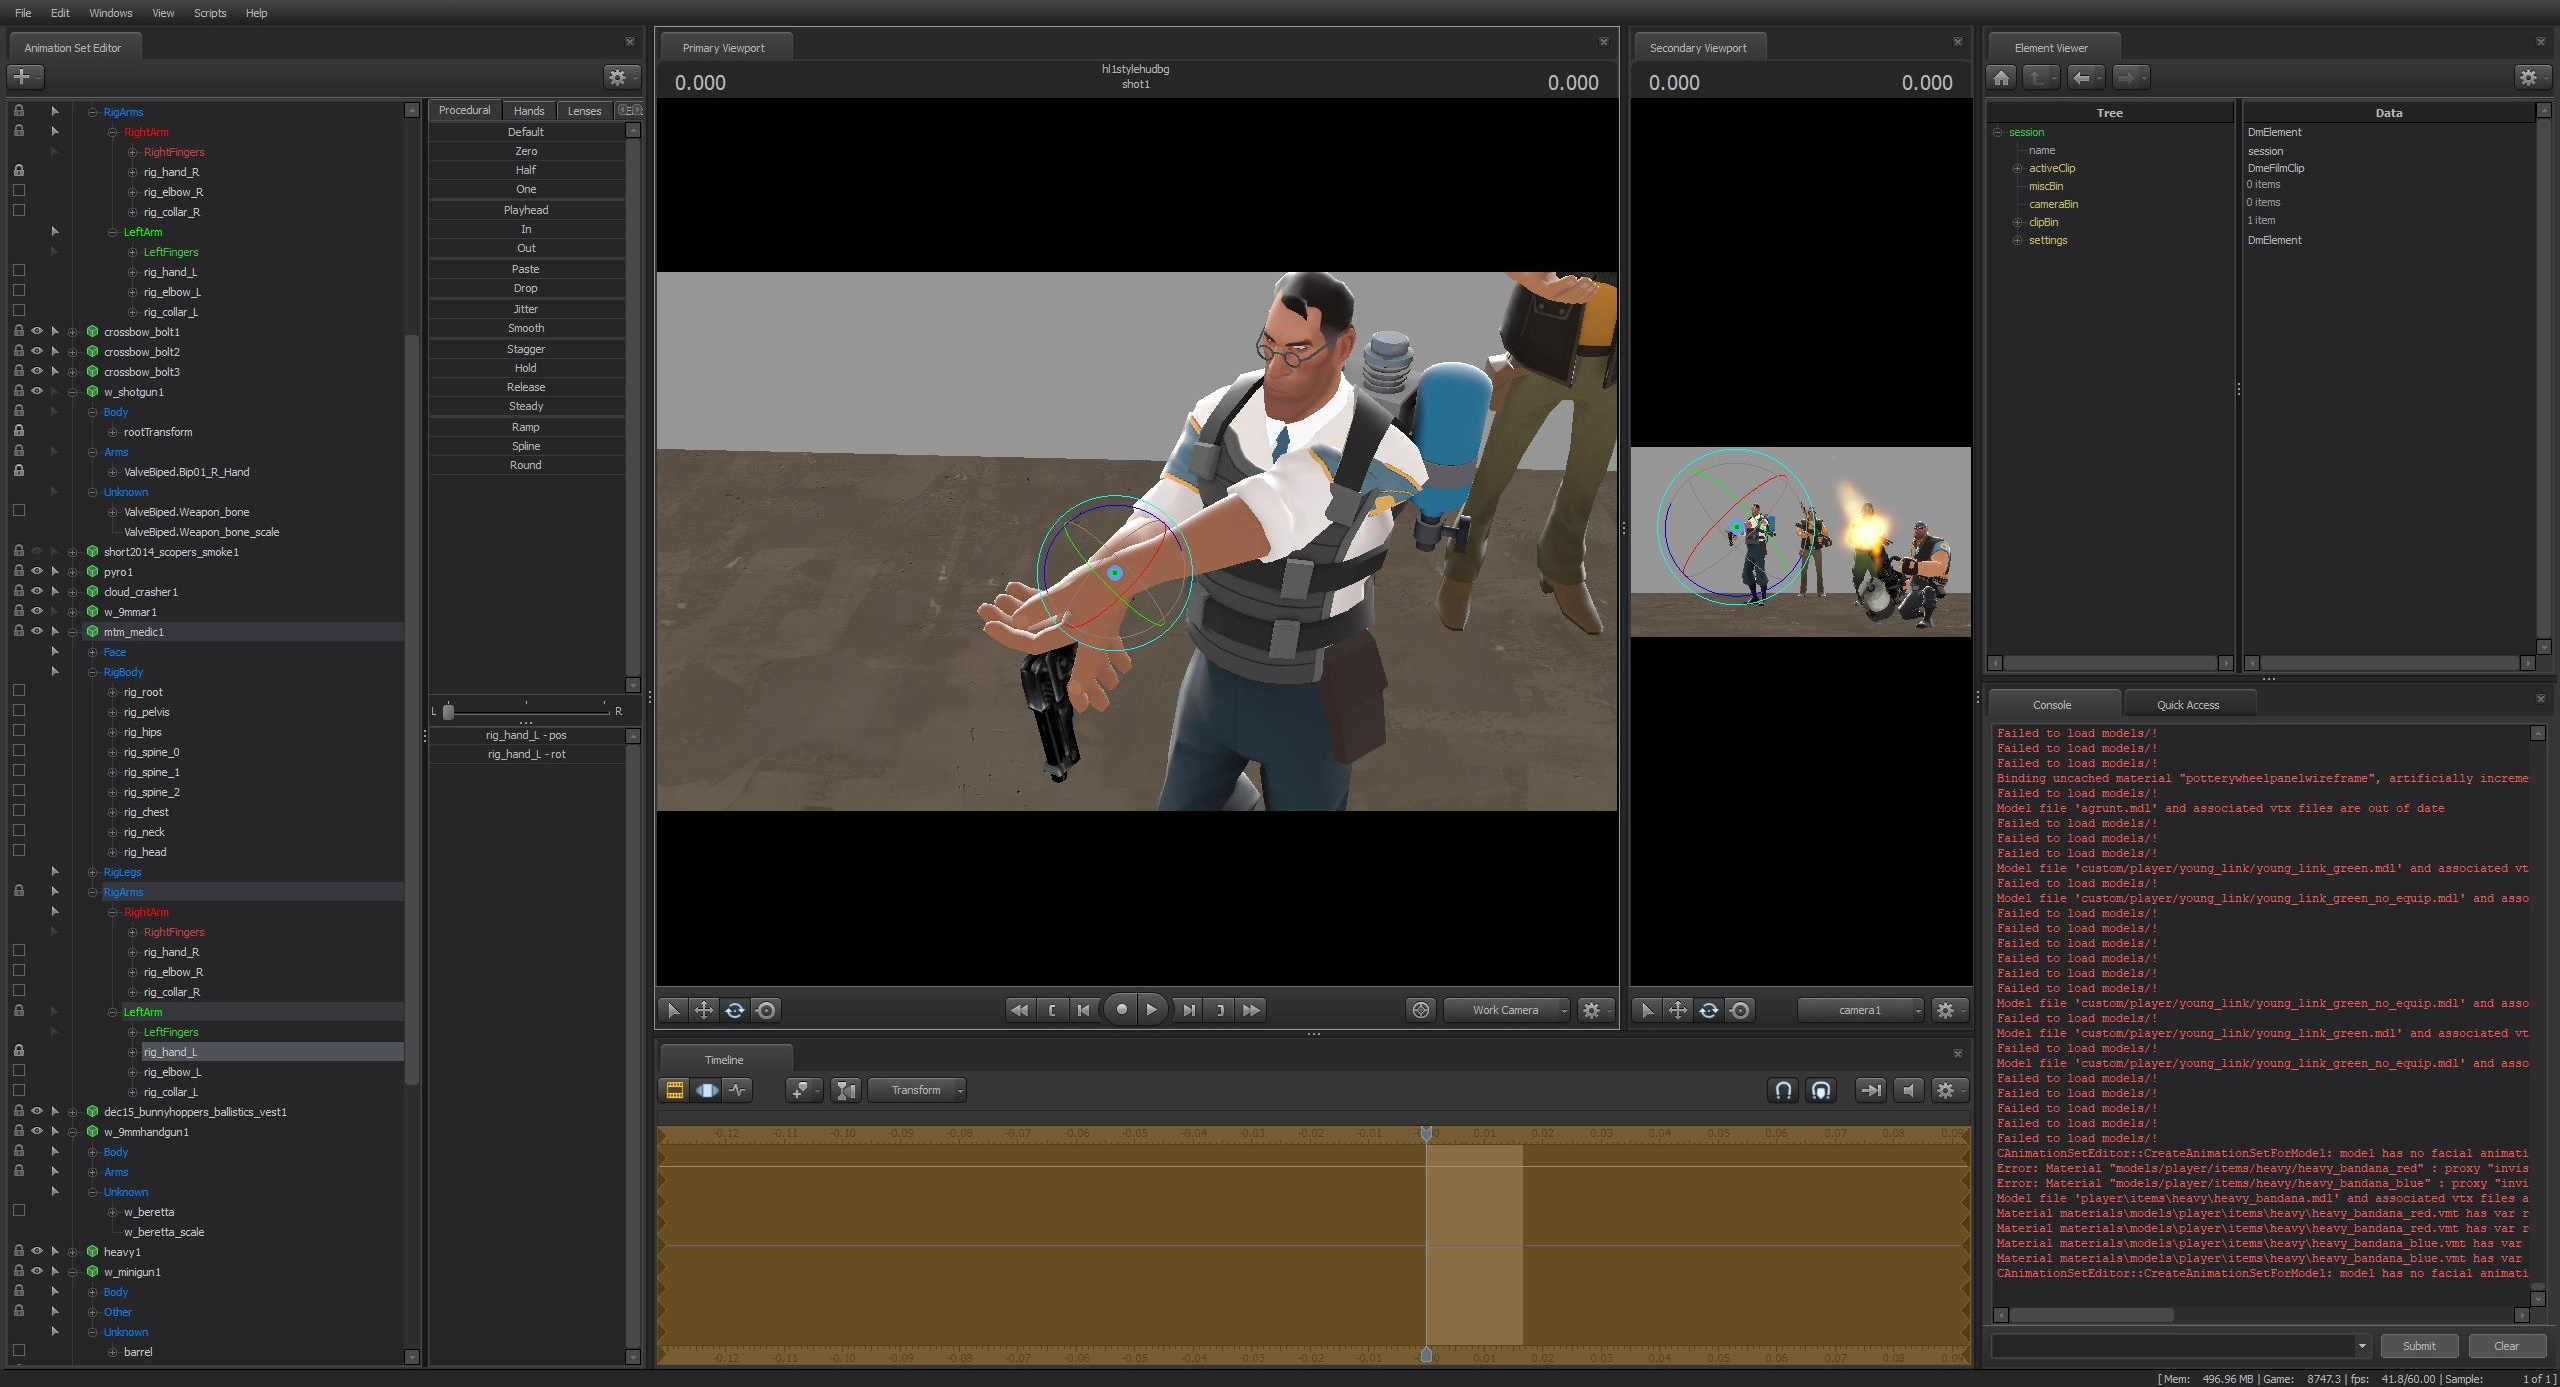Apply the Jitter procedural preset
This screenshot has height=1387, width=2560.
pyautogui.click(x=526, y=309)
